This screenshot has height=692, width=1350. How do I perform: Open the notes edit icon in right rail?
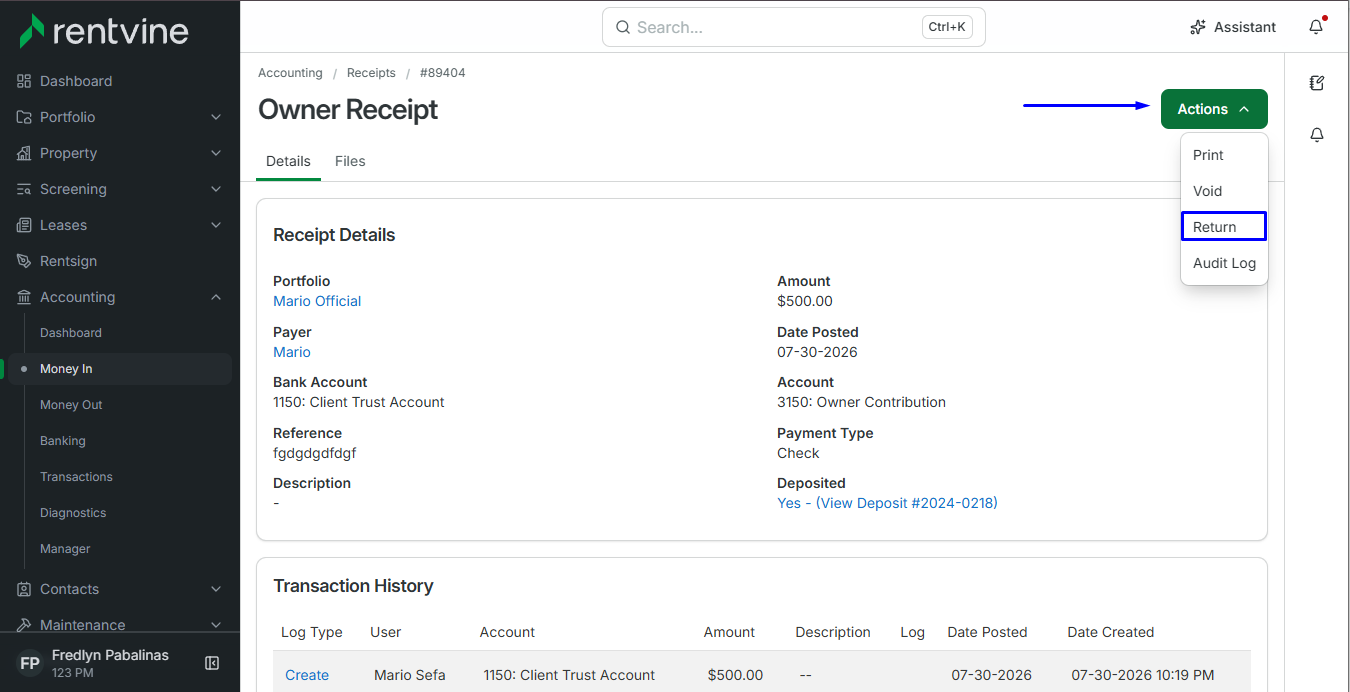[x=1317, y=83]
